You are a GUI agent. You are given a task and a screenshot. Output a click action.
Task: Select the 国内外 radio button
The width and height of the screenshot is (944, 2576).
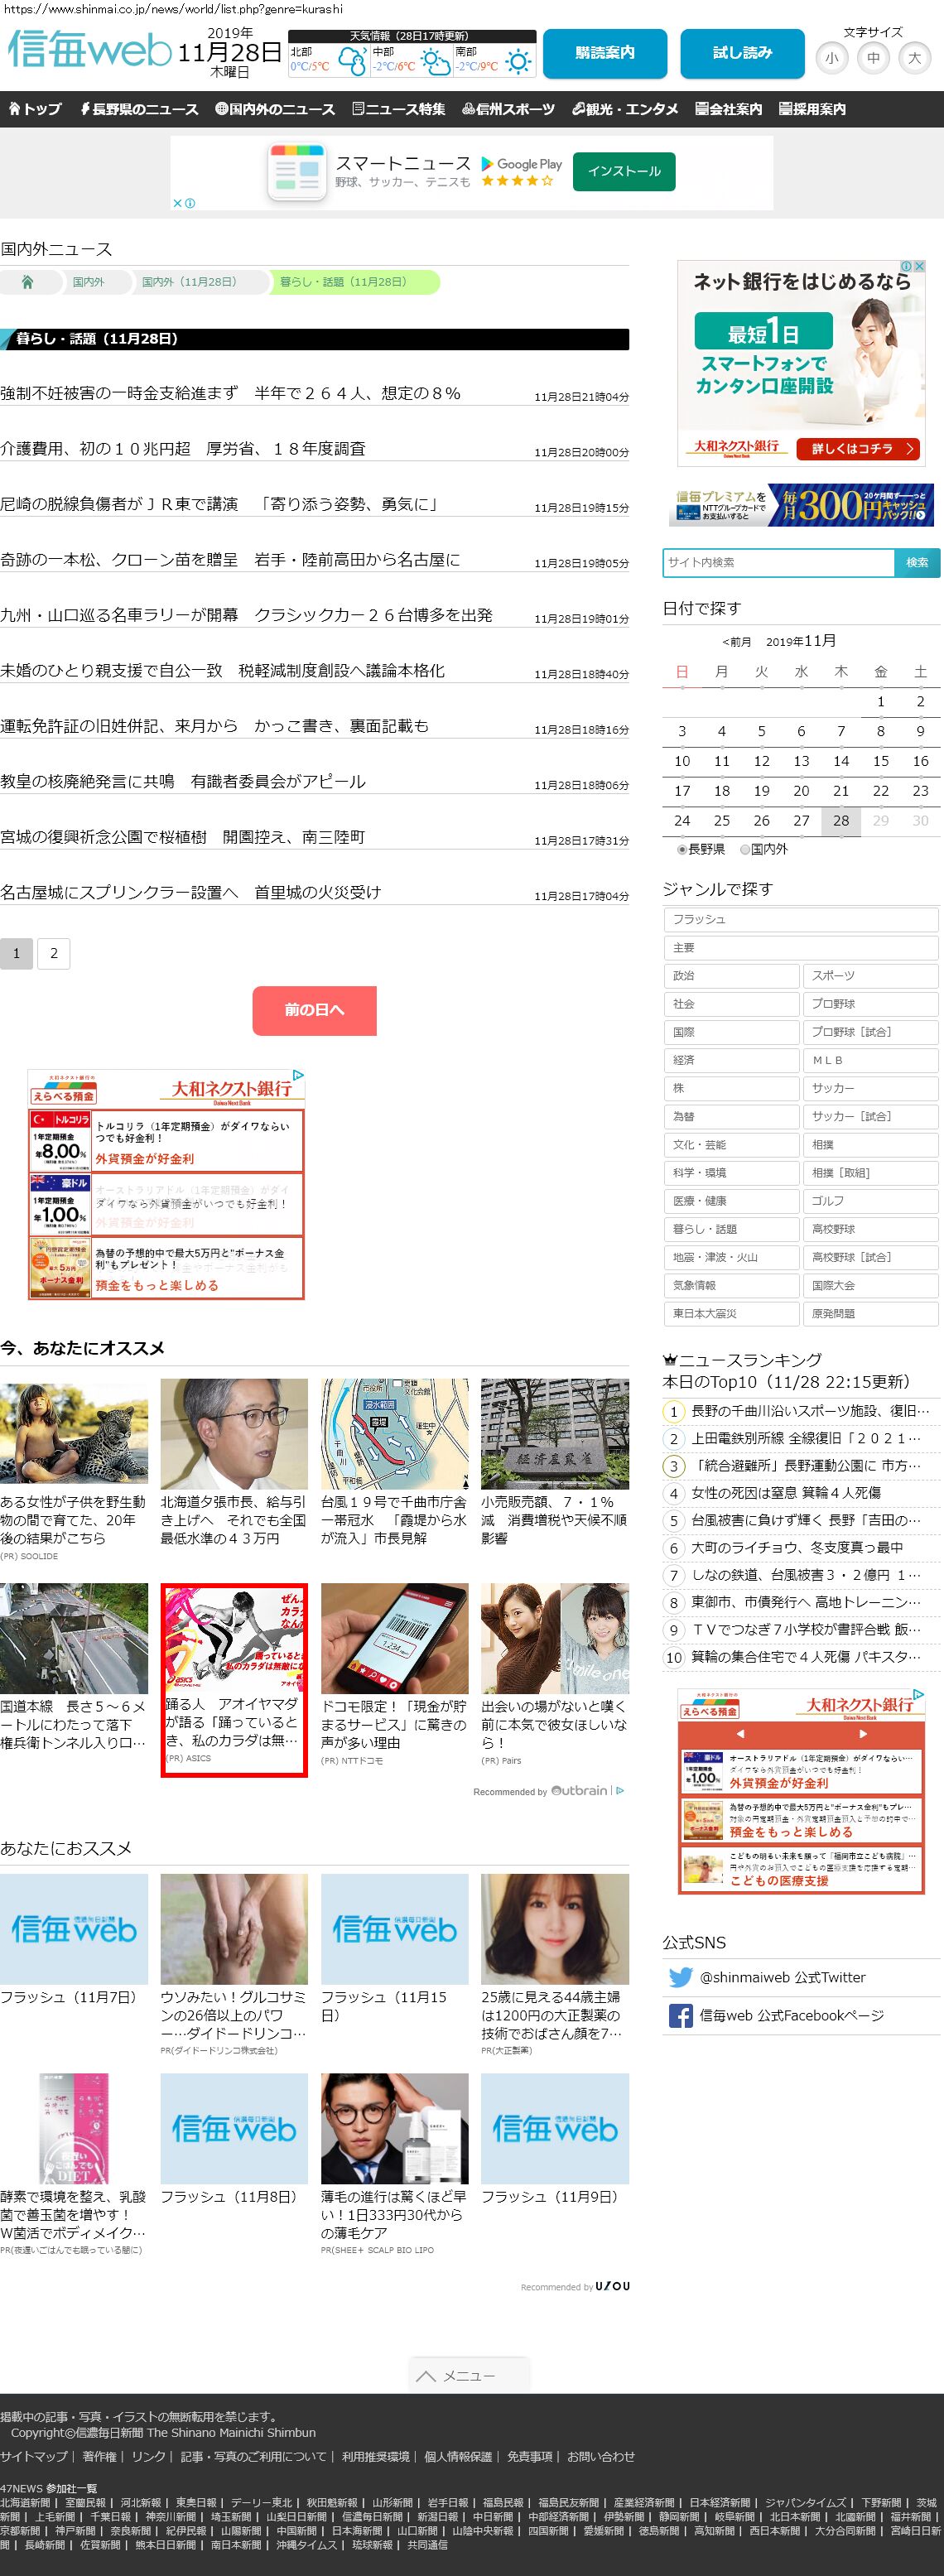(x=745, y=849)
